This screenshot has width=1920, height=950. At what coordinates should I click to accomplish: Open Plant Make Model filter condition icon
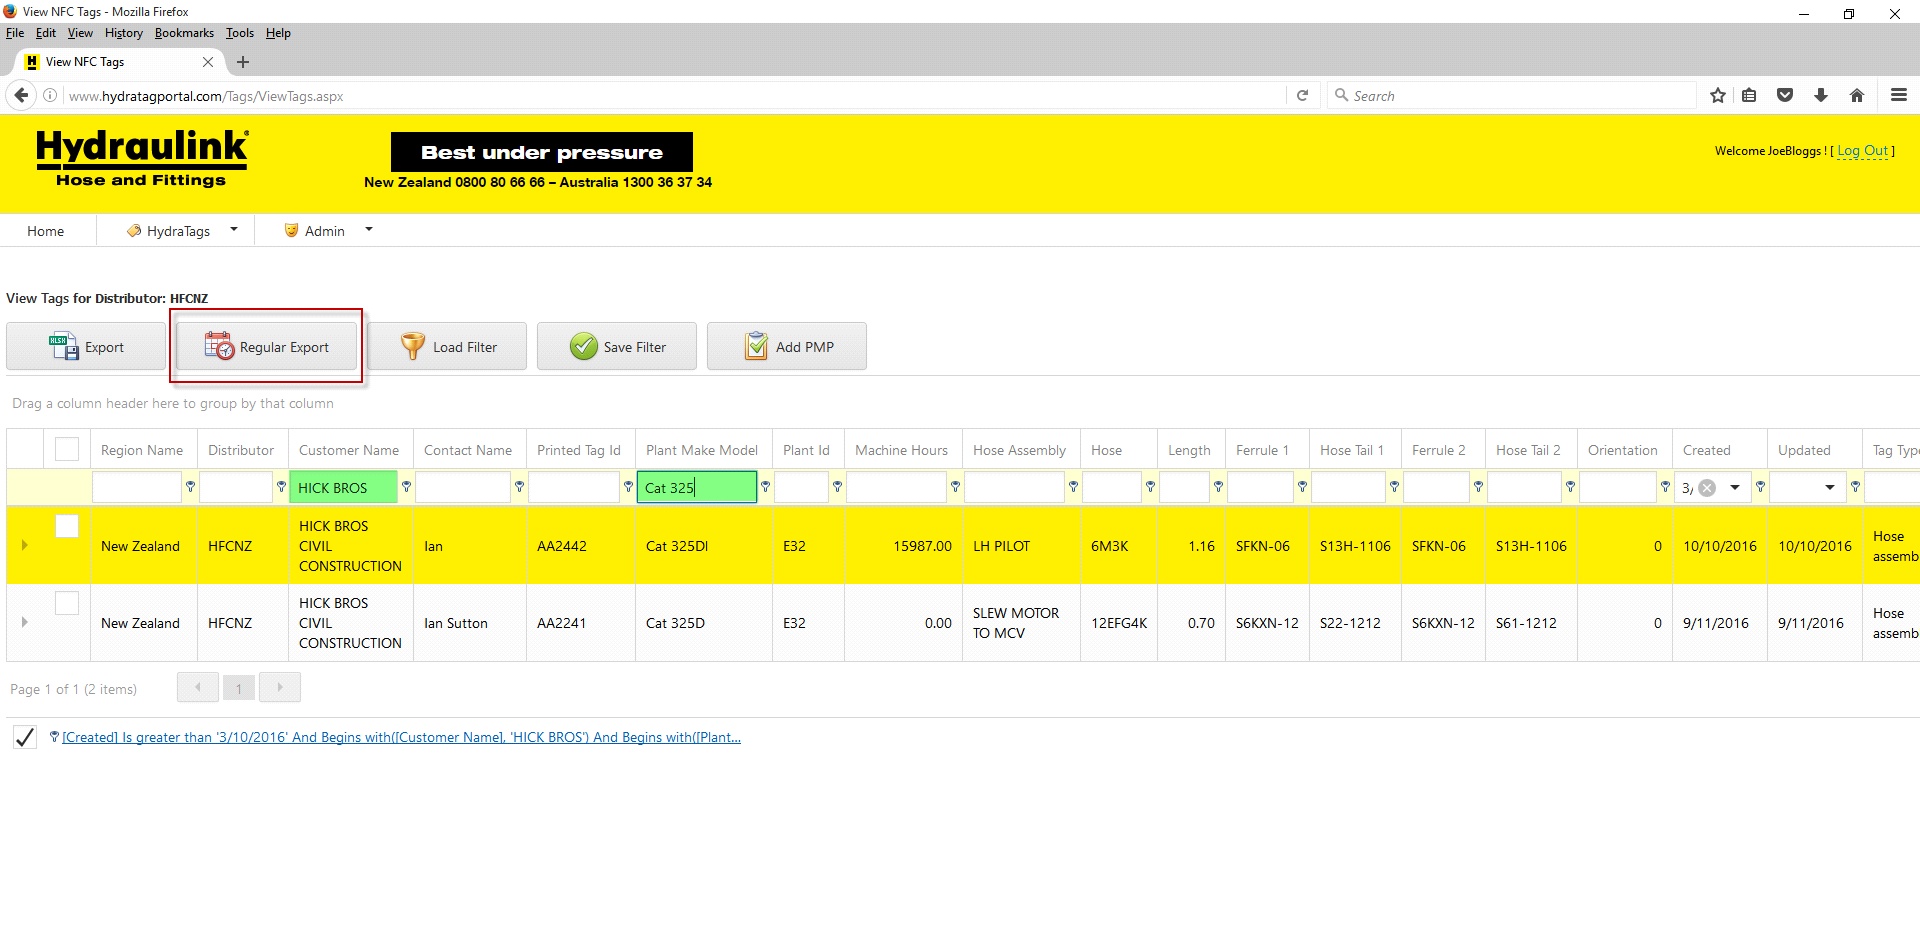pos(765,487)
